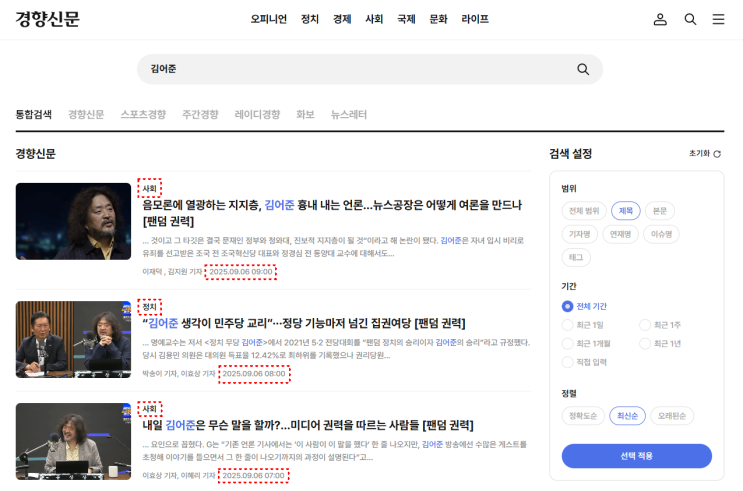Select 전체 기간 radio button

coord(567,306)
